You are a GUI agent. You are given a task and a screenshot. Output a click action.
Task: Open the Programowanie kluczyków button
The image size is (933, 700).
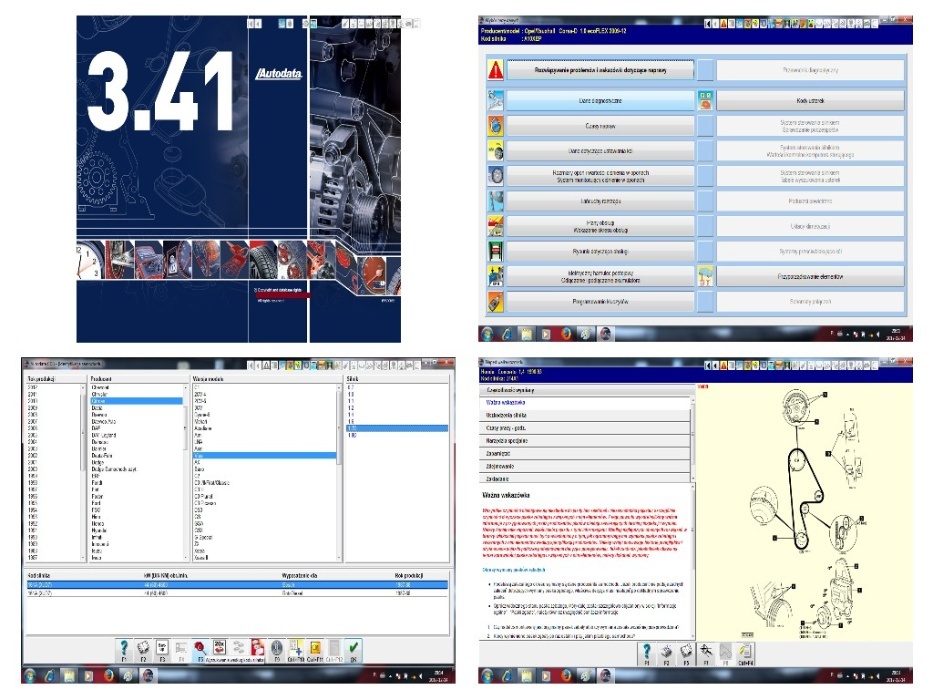[x=600, y=302]
